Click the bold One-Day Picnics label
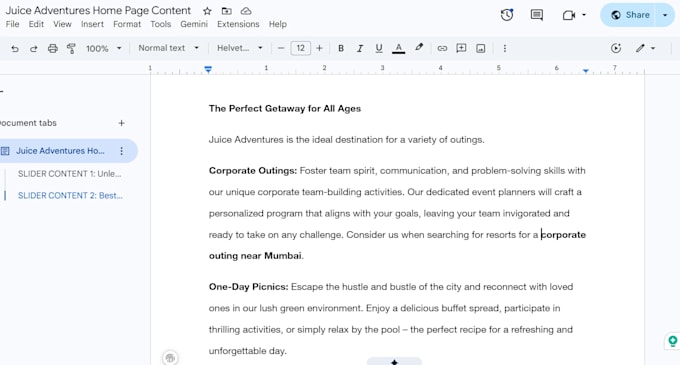Image resolution: width=680 pixels, height=365 pixels. [248, 287]
